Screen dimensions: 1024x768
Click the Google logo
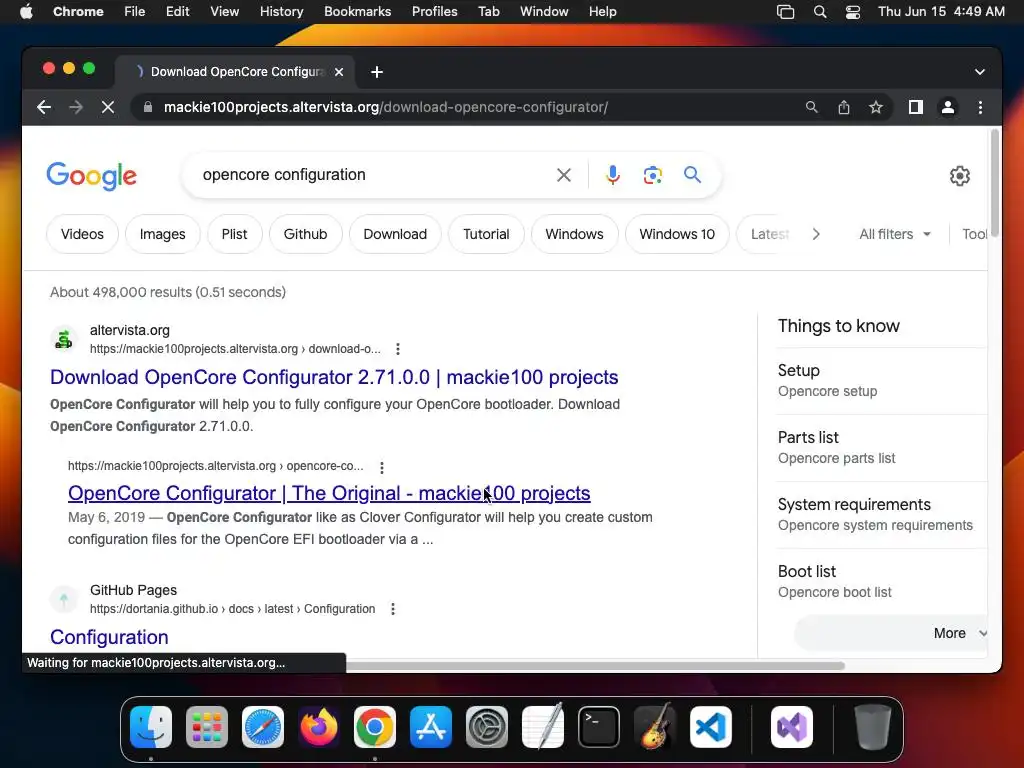[91, 176]
